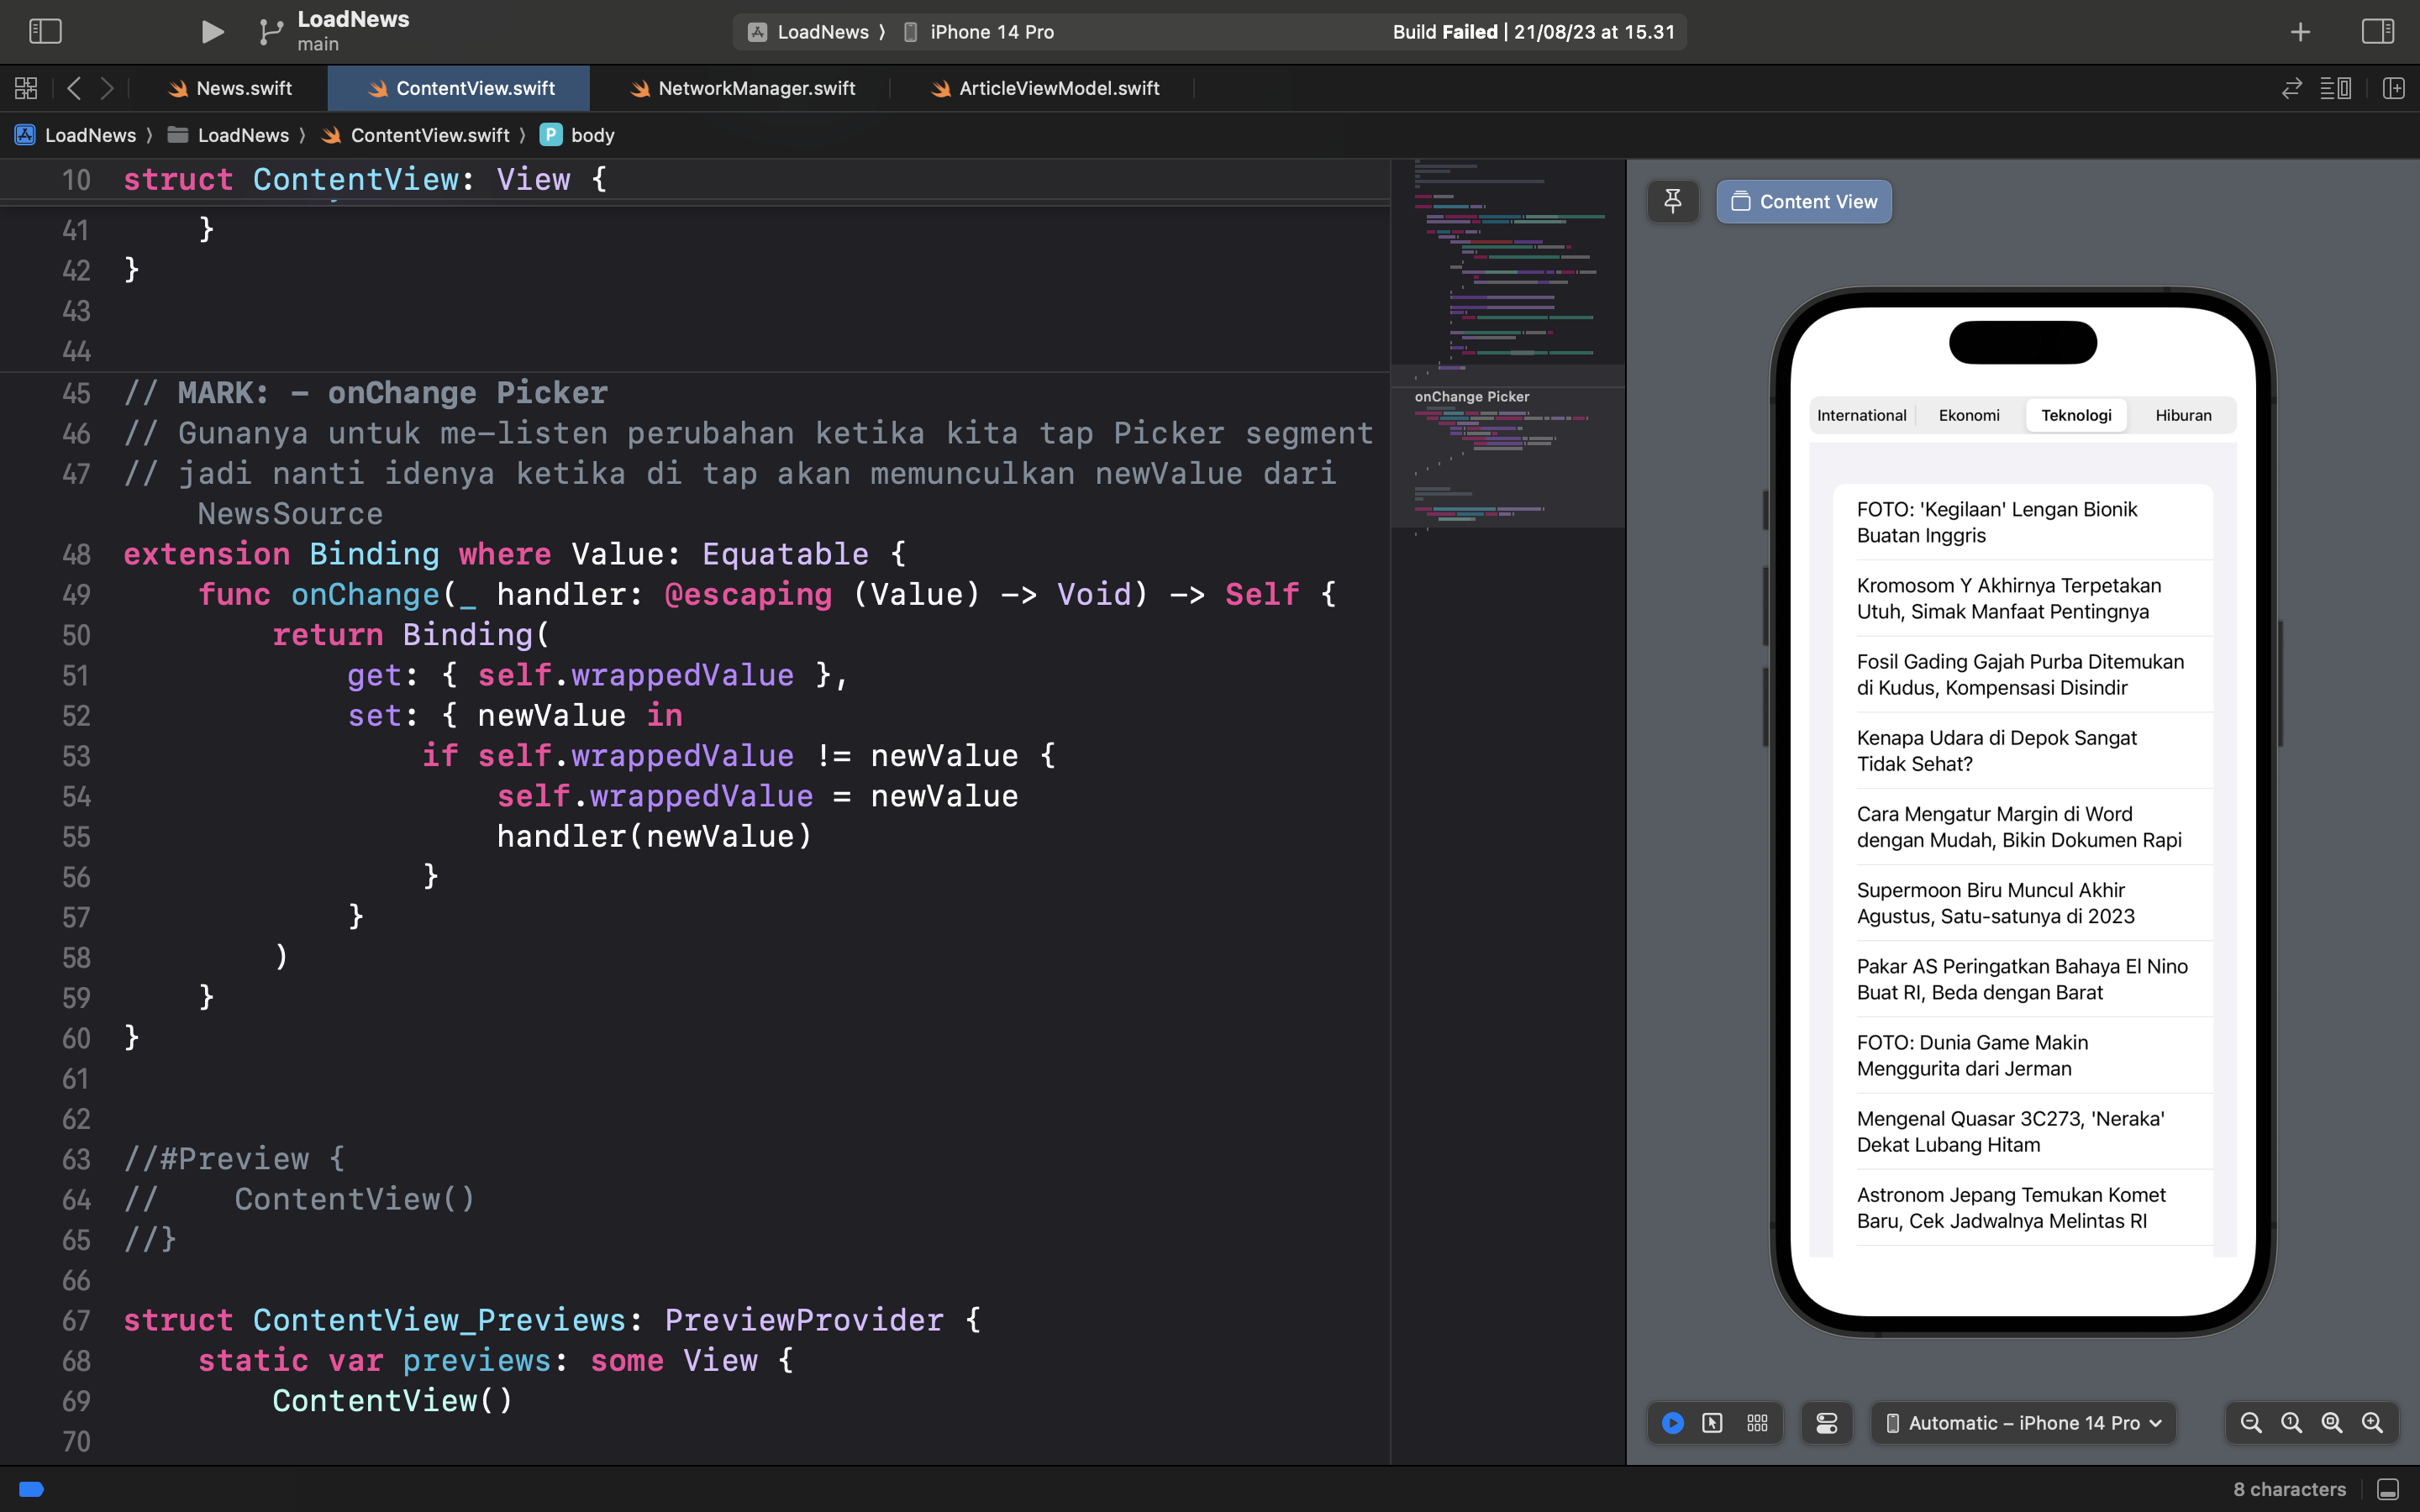Click the Run button to build project
2420x1512 pixels.
(208, 31)
